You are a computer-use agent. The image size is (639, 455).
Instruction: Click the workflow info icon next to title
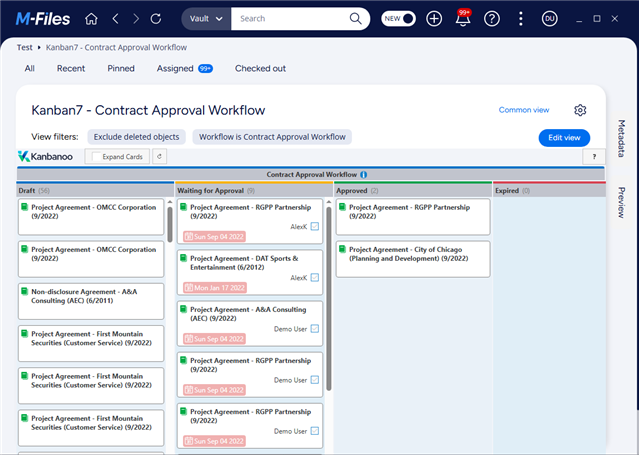pyautogui.click(x=363, y=174)
